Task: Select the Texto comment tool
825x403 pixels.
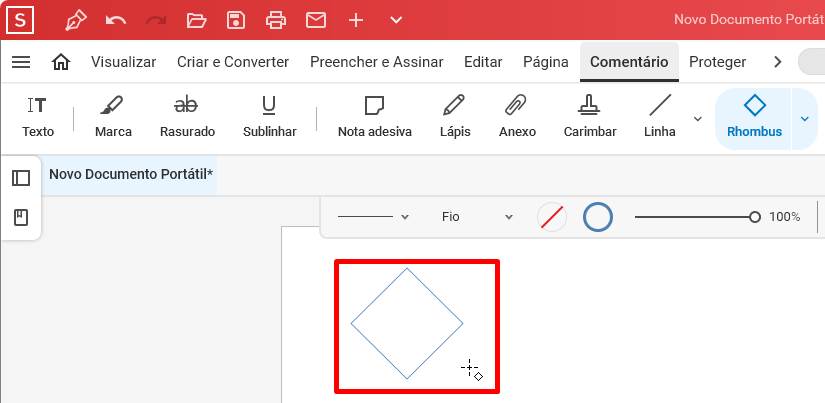Action: [38, 118]
